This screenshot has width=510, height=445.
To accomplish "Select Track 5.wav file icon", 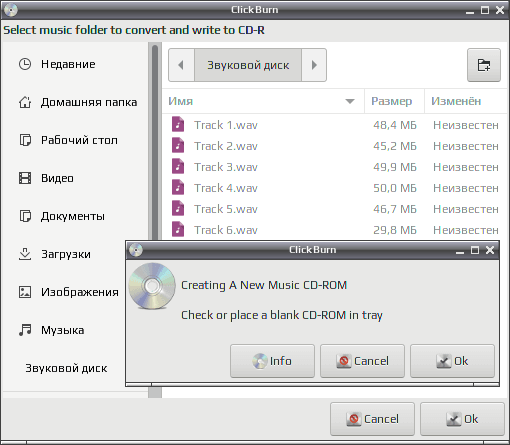I will click(178, 209).
